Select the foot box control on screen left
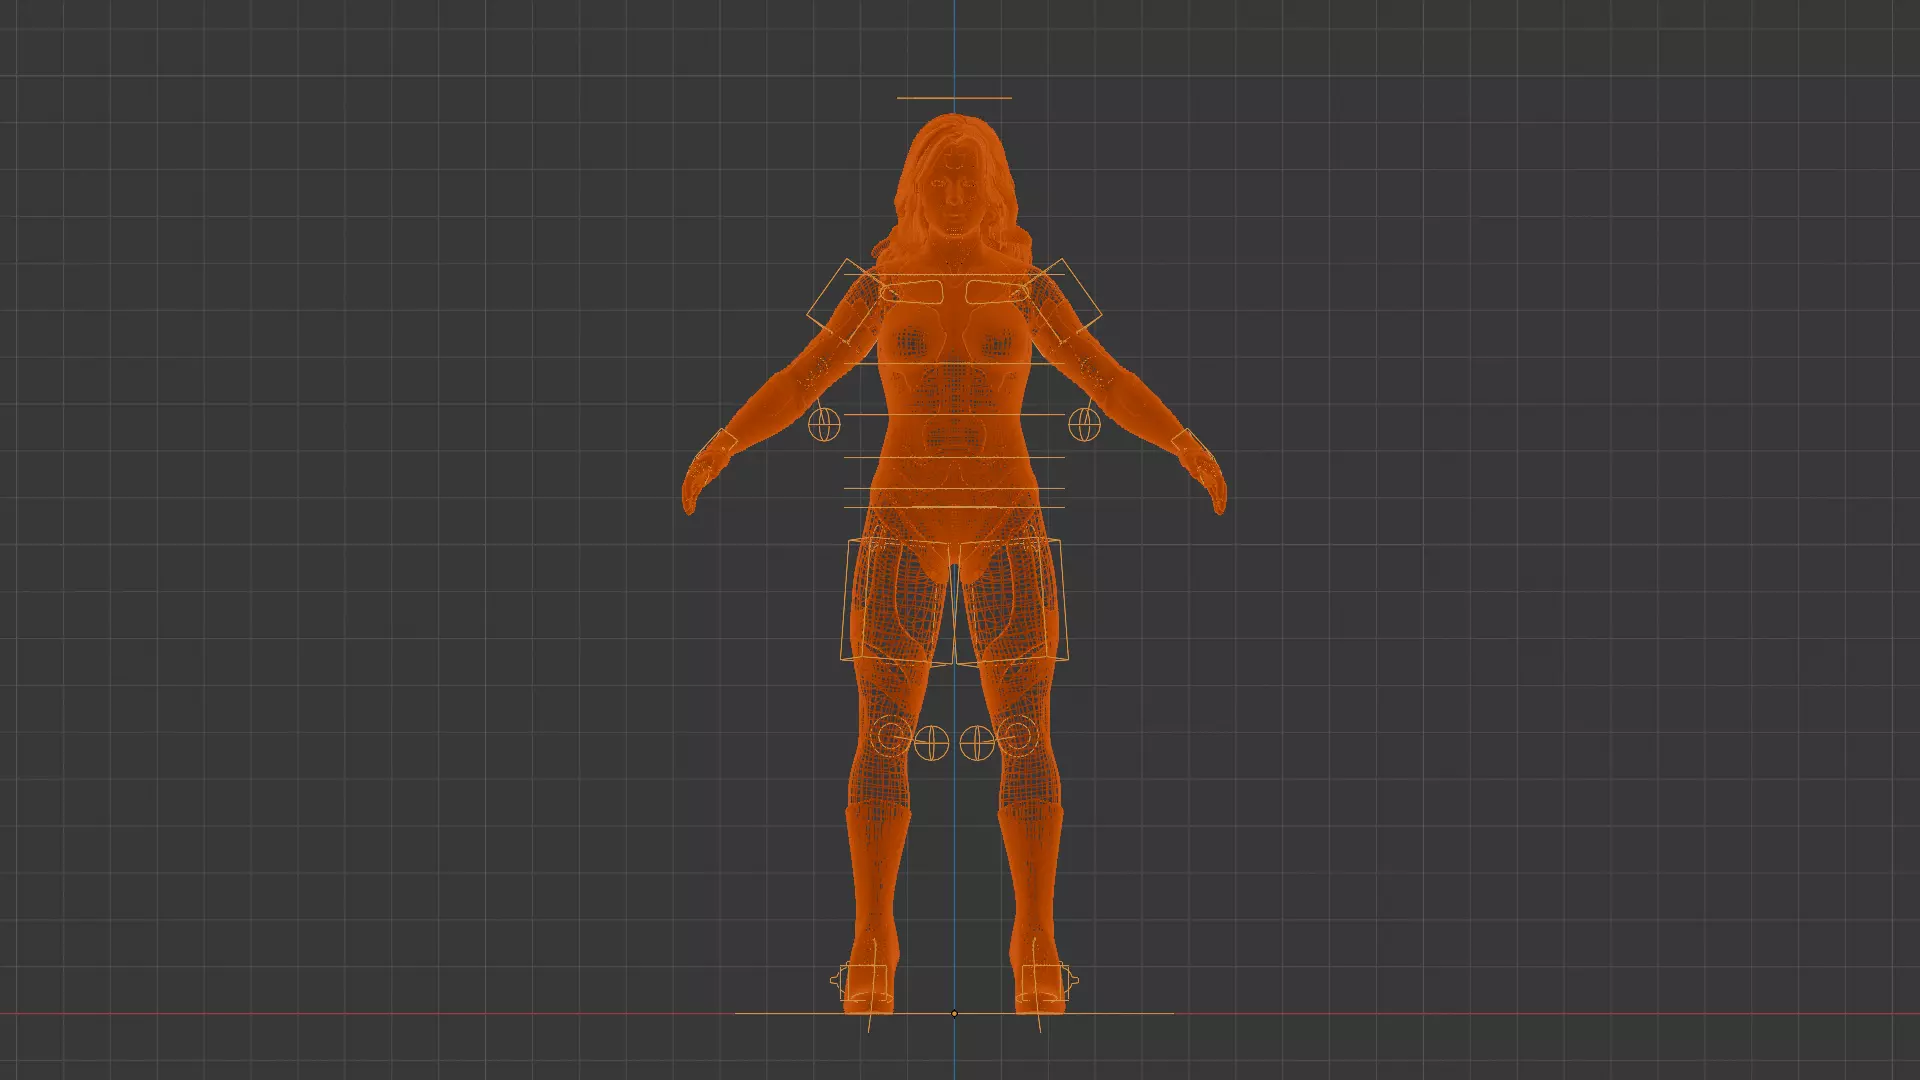This screenshot has height=1080, width=1920. click(x=862, y=982)
